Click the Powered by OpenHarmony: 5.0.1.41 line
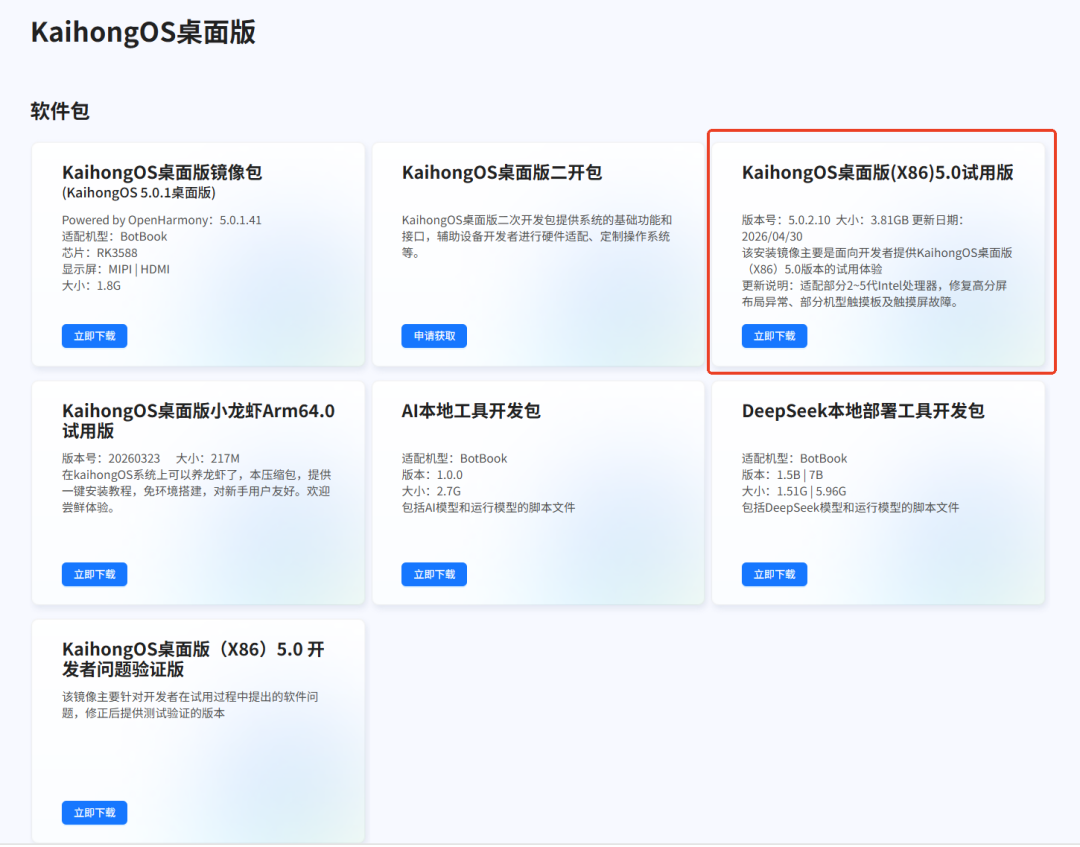Screen dimensions: 1080x847 click(162, 220)
